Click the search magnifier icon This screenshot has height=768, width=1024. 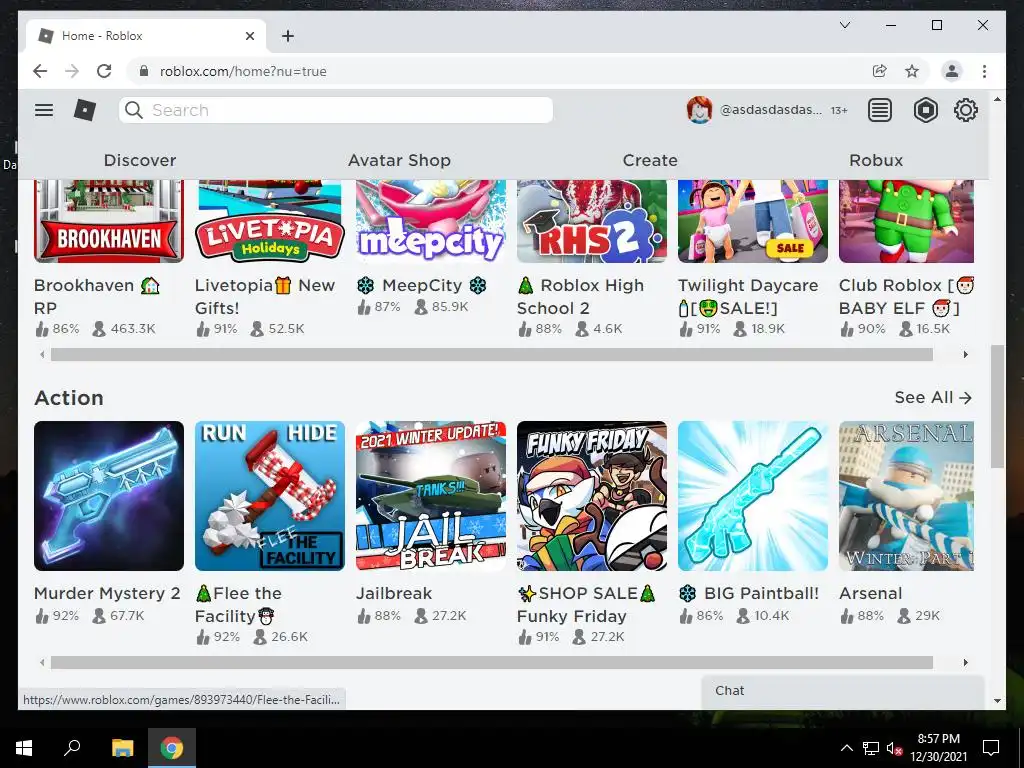[x=134, y=110]
